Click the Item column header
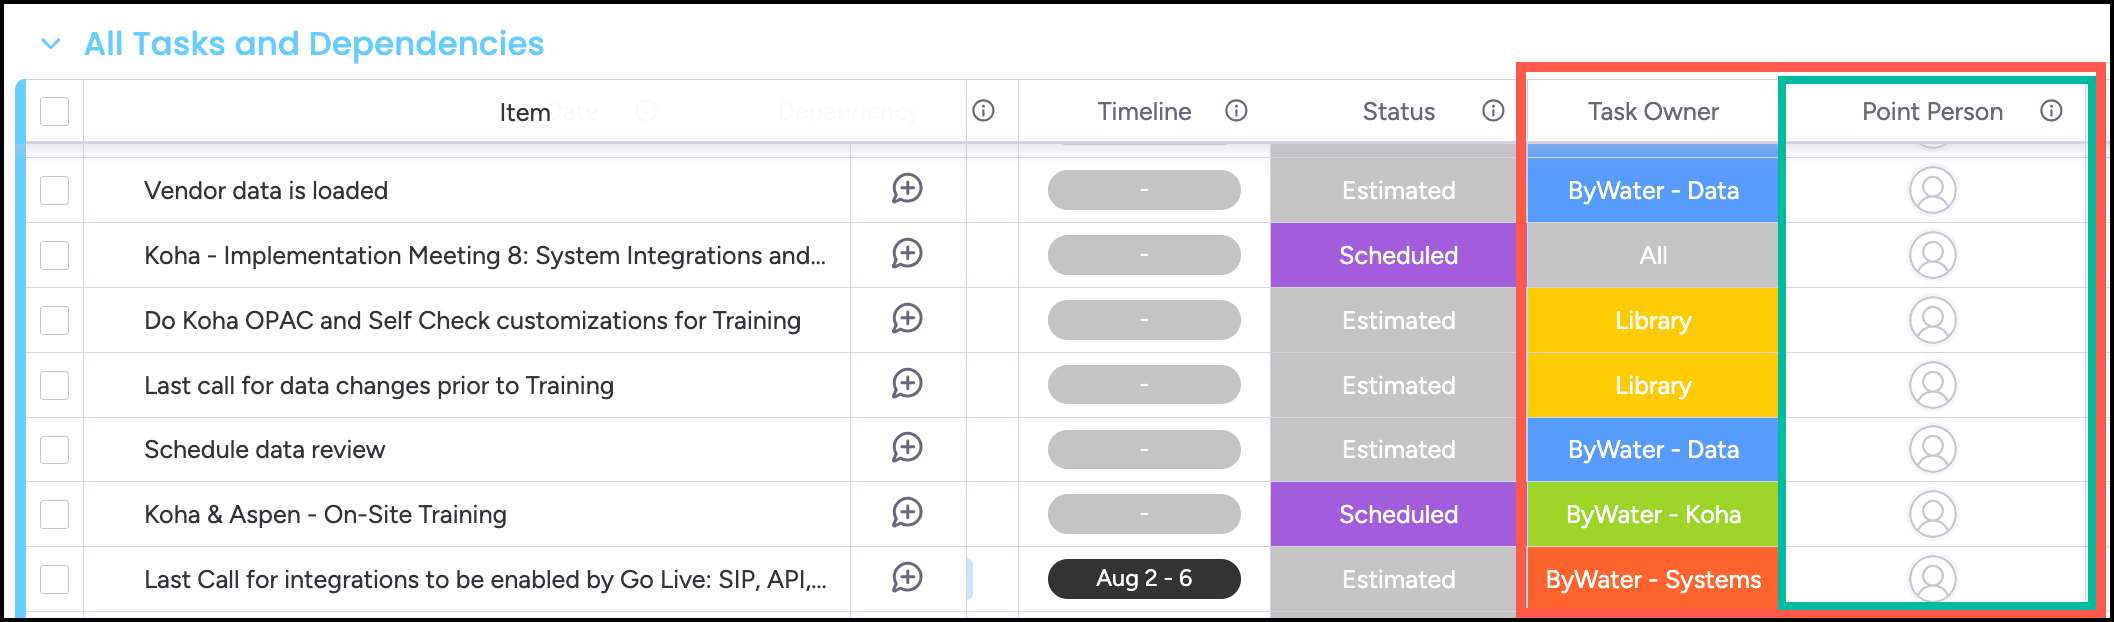 point(524,113)
